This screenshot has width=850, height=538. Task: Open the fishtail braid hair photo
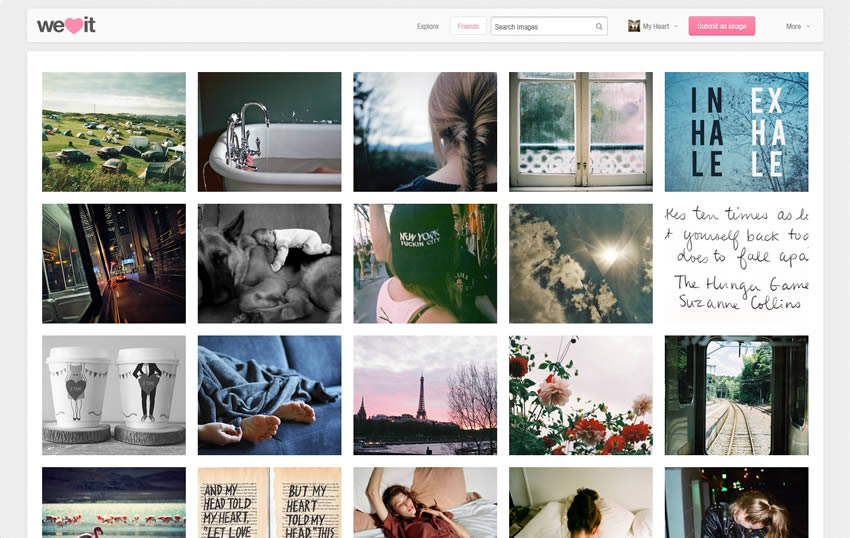[x=425, y=132]
